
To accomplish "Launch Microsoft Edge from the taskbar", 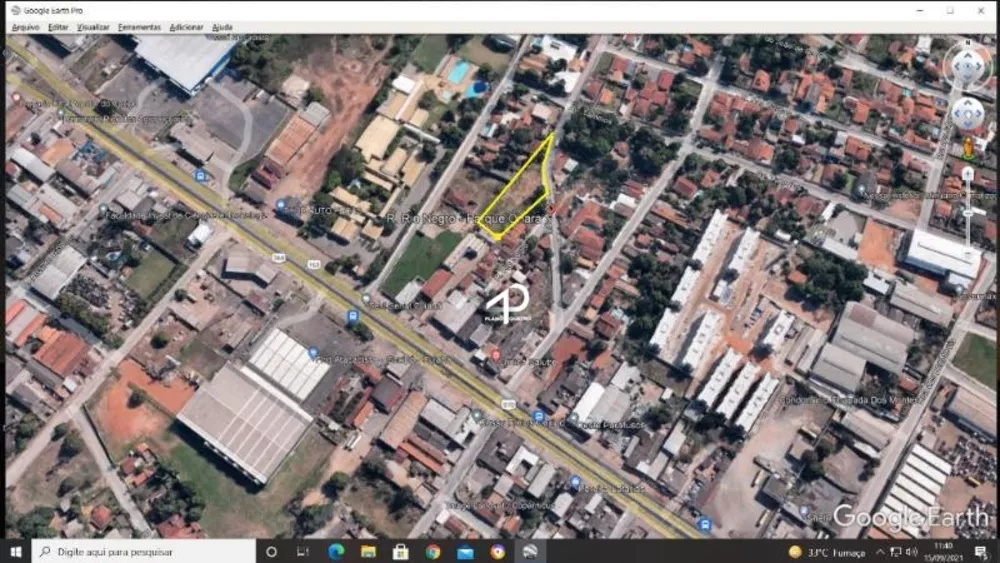I will [336, 552].
